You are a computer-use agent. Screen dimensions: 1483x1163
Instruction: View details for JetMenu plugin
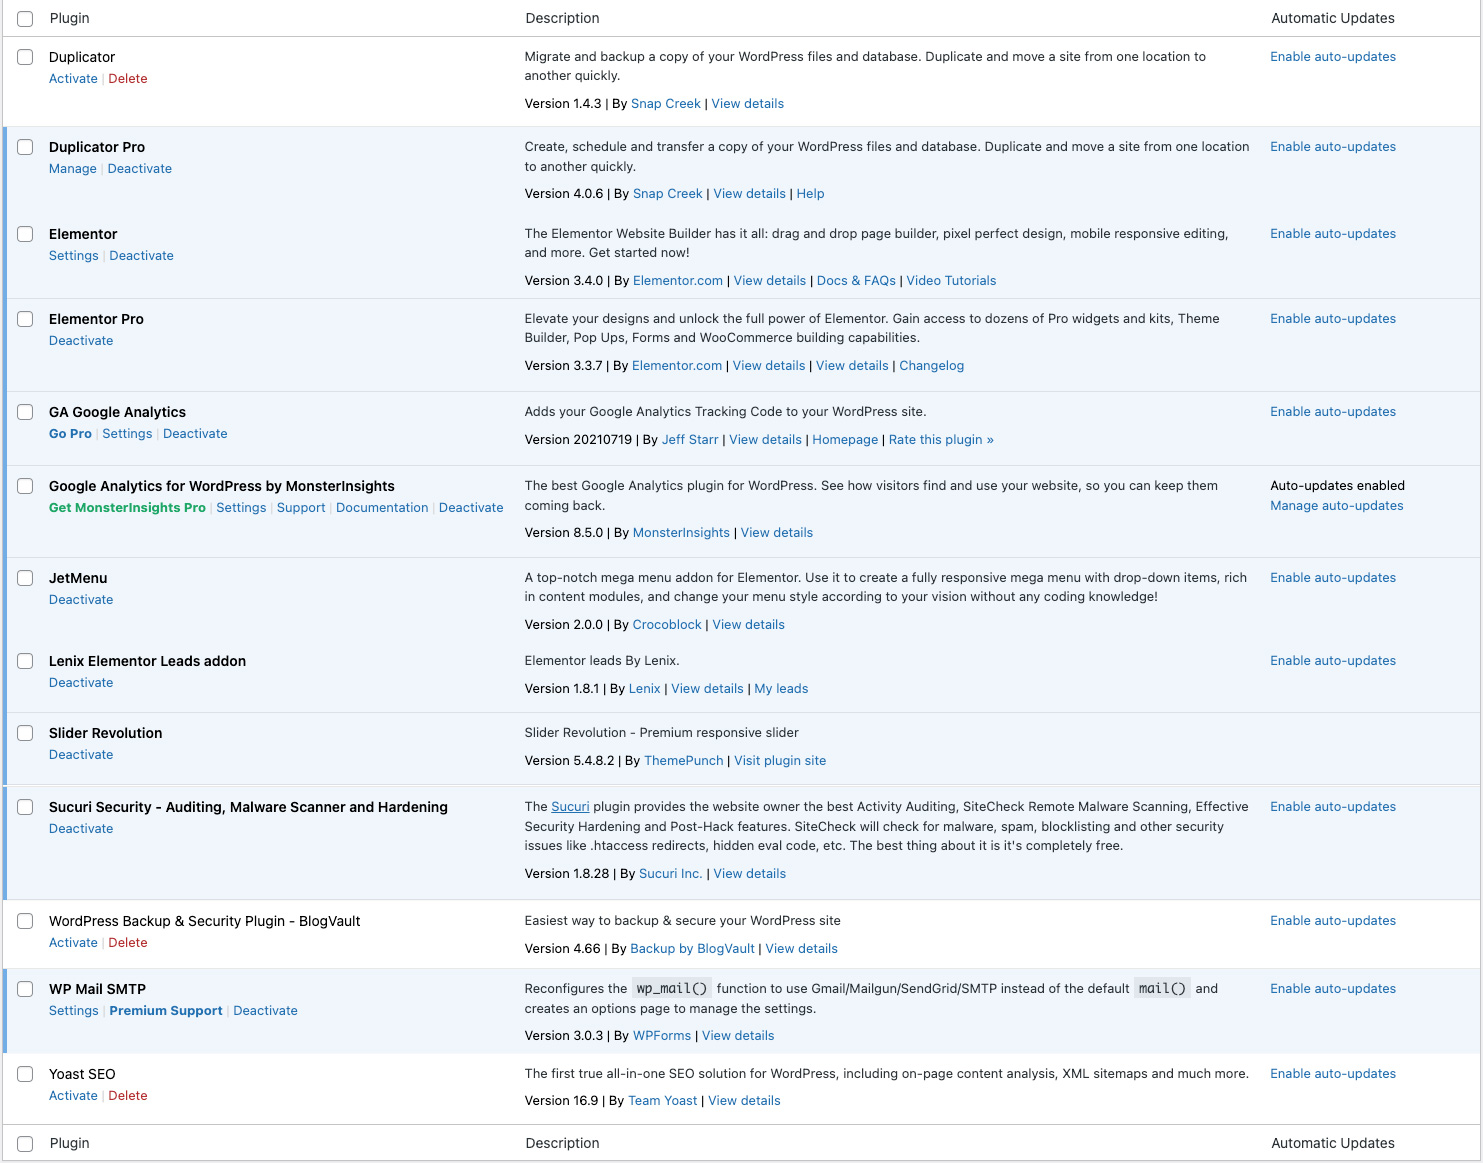pyautogui.click(x=748, y=625)
